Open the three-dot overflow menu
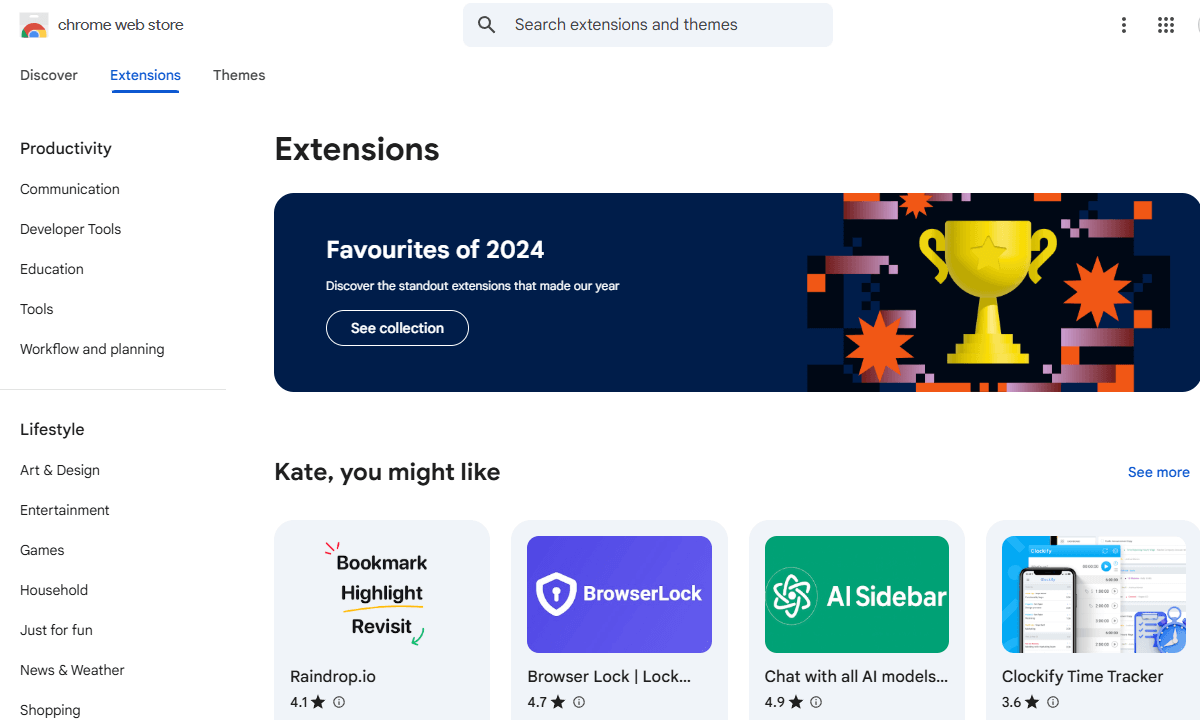Screen dimensions: 1200x720 (x=1124, y=25)
